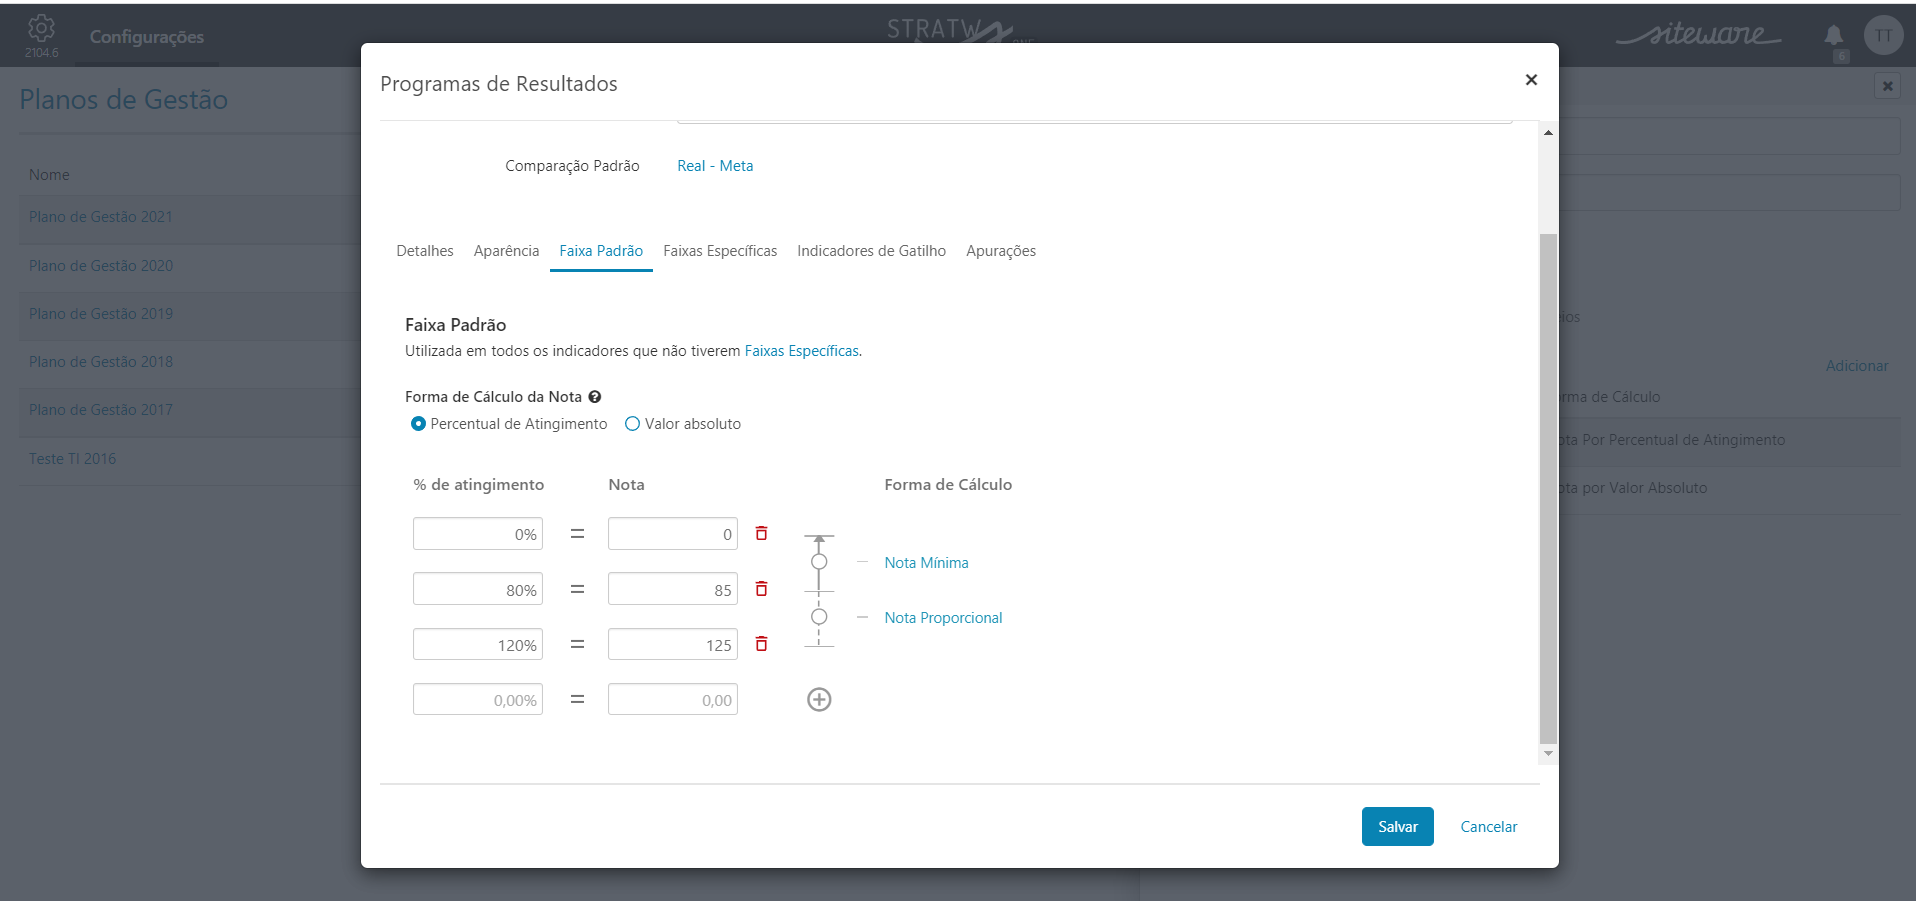Viewport: 1916px width, 901px height.
Task: Focus the empty 0,00% attainment field
Action: click(478, 700)
